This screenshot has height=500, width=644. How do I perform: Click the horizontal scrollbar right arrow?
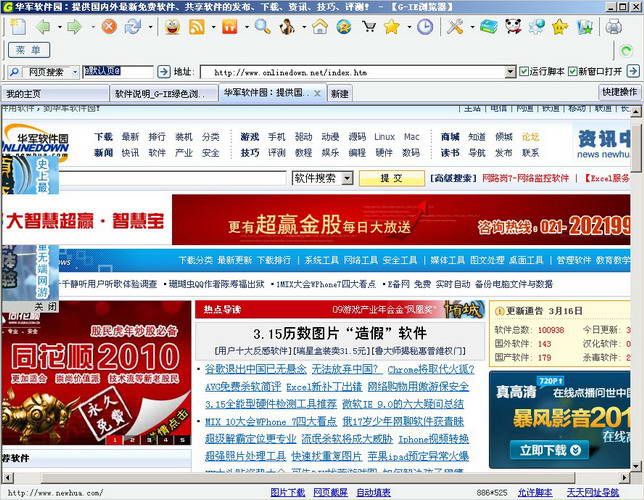(x=624, y=478)
